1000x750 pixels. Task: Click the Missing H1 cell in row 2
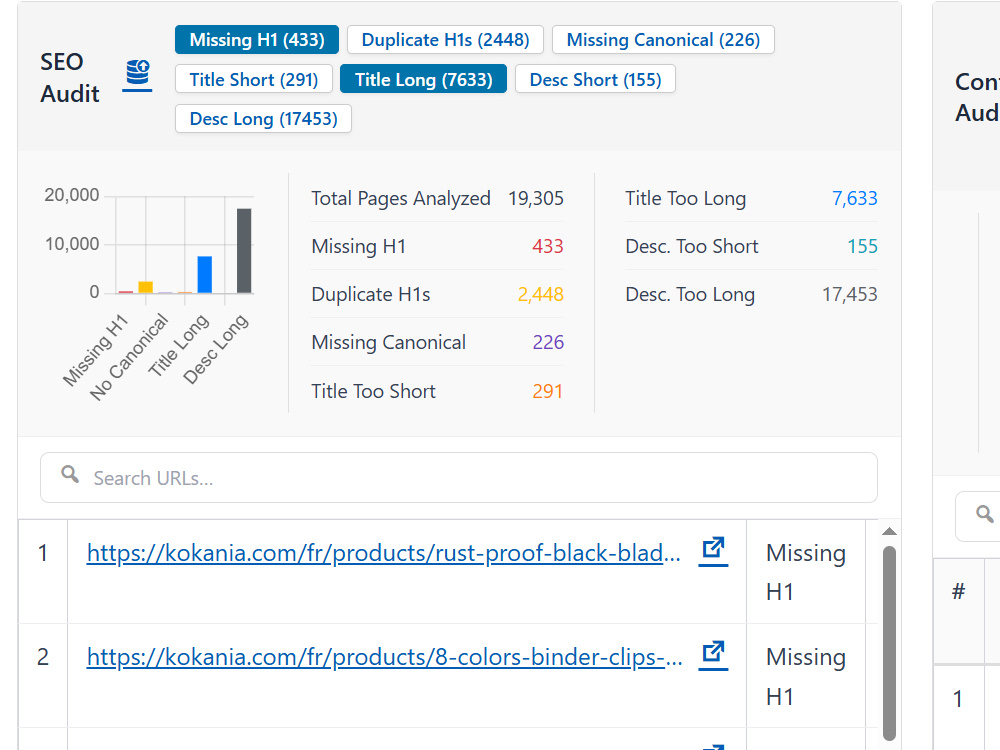coord(806,676)
